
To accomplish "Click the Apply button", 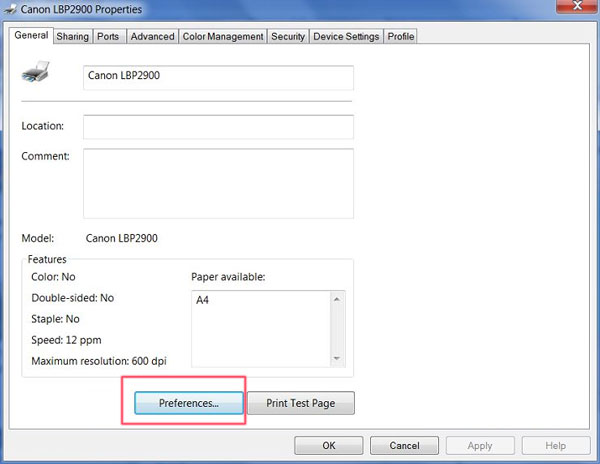I will point(480,446).
